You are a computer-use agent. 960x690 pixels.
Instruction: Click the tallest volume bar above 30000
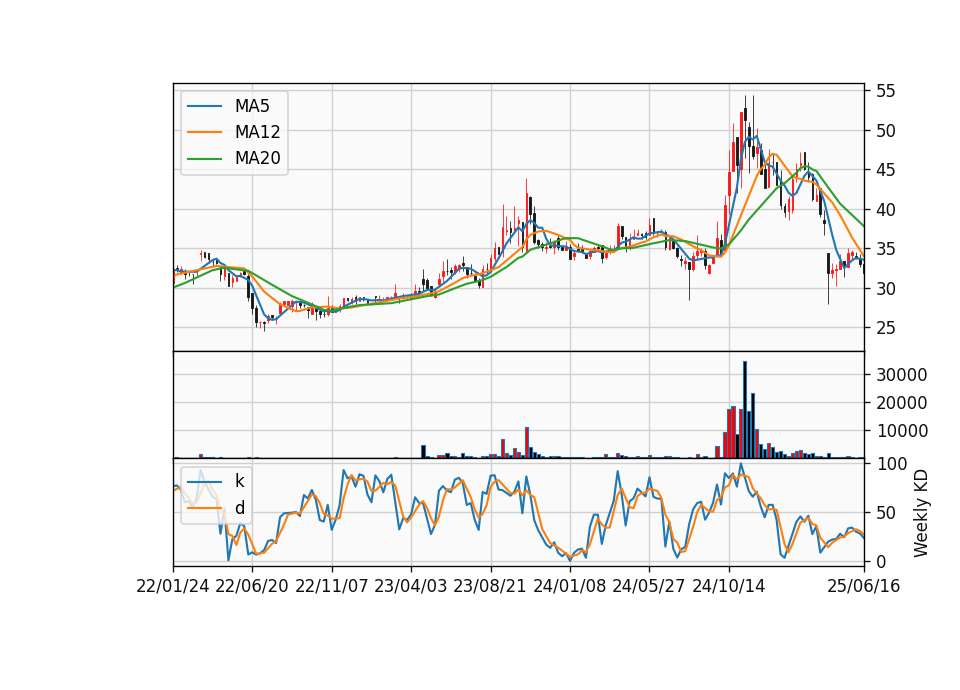click(x=745, y=410)
